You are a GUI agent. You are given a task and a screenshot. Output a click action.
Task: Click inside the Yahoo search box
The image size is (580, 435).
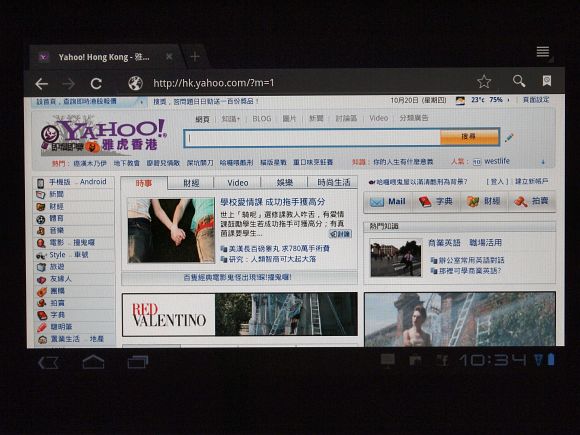pyautogui.click(x=313, y=138)
